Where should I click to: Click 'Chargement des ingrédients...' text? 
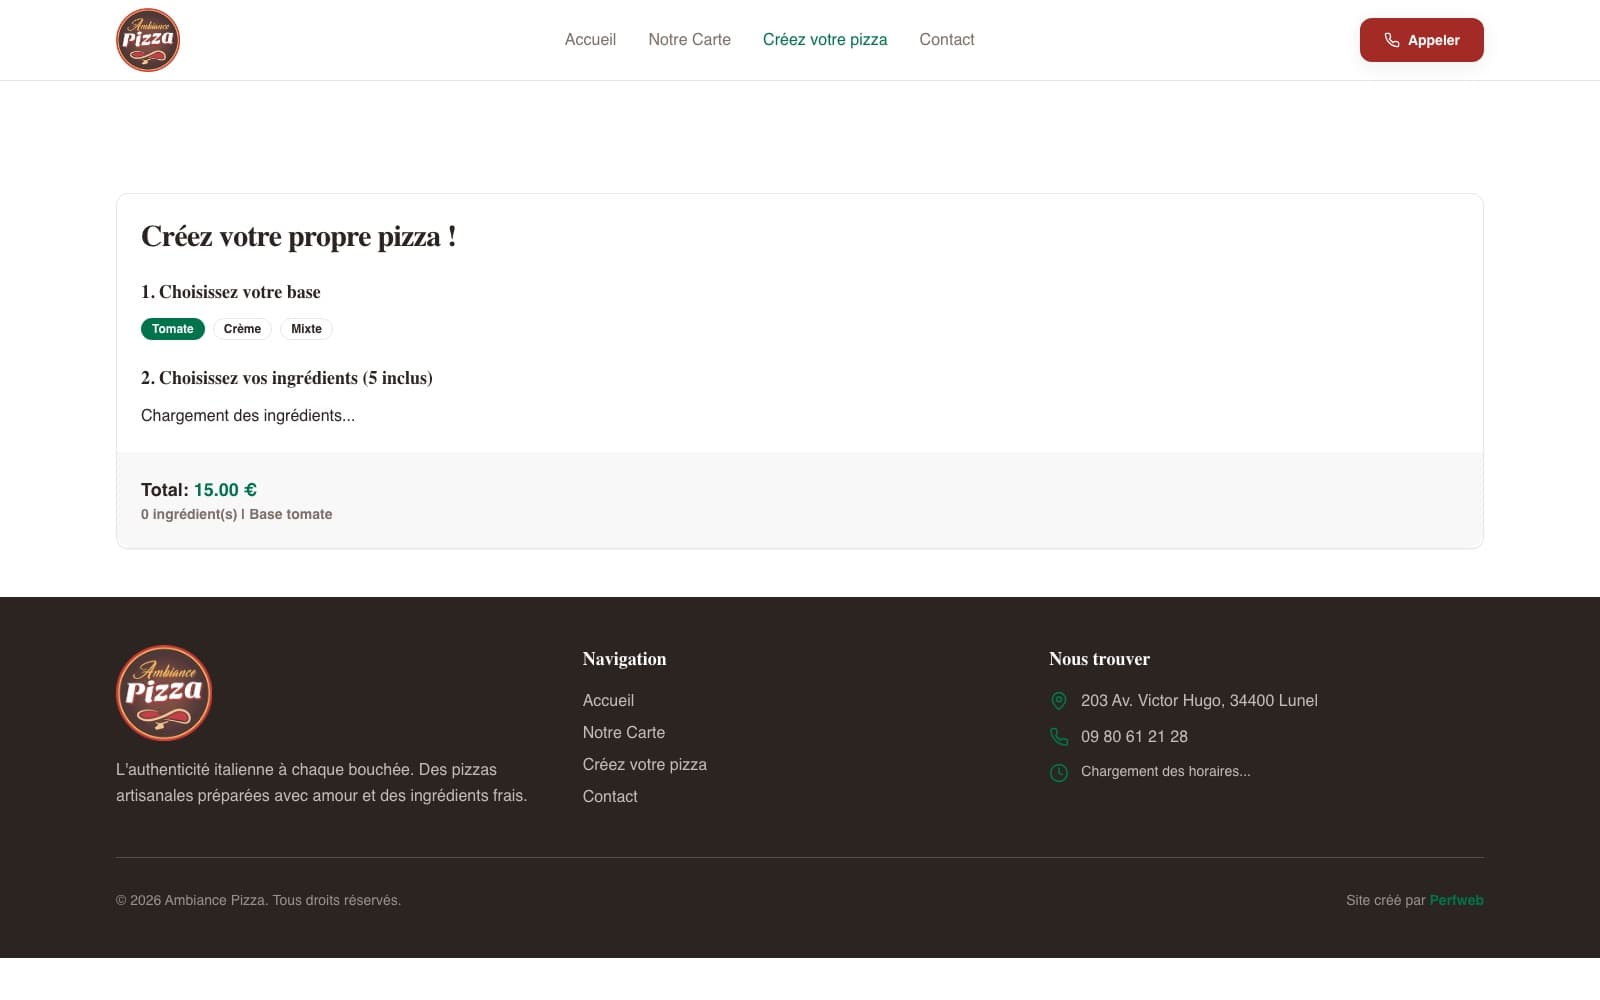[248, 415]
